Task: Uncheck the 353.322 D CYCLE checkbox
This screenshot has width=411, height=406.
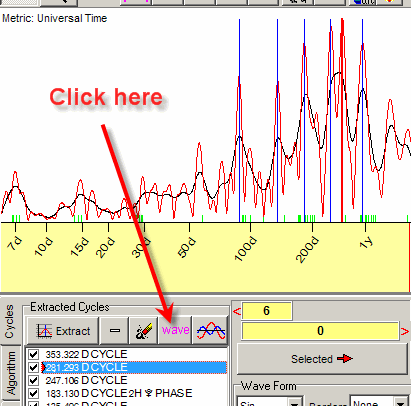Action: click(x=34, y=354)
